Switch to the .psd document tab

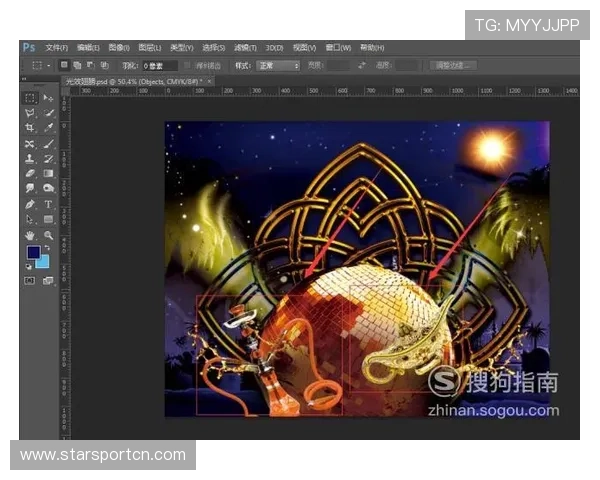click(x=134, y=82)
